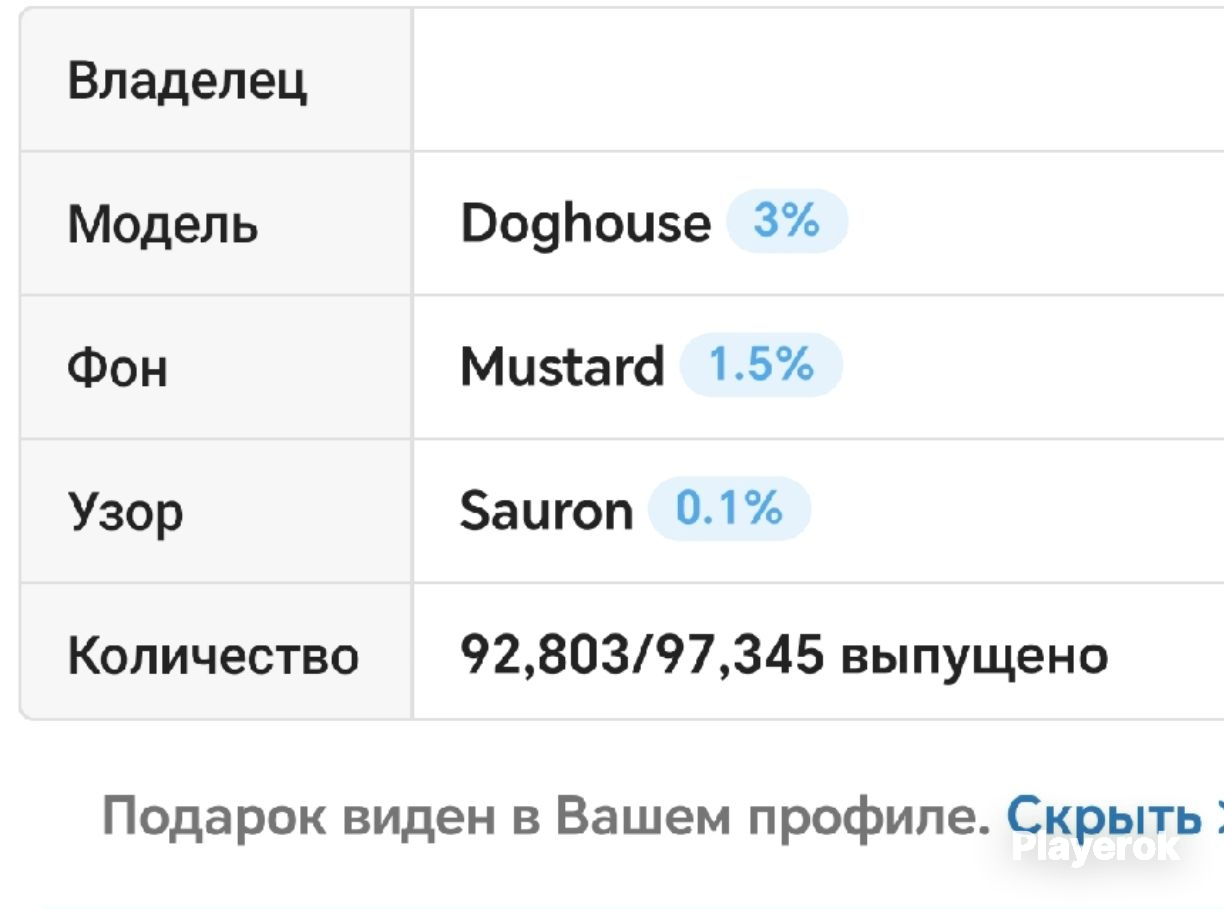This screenshot has width=1224, height=909.
Task: Click the 1.5% rarity badge next to Mustard
Action: click(761, 365)
